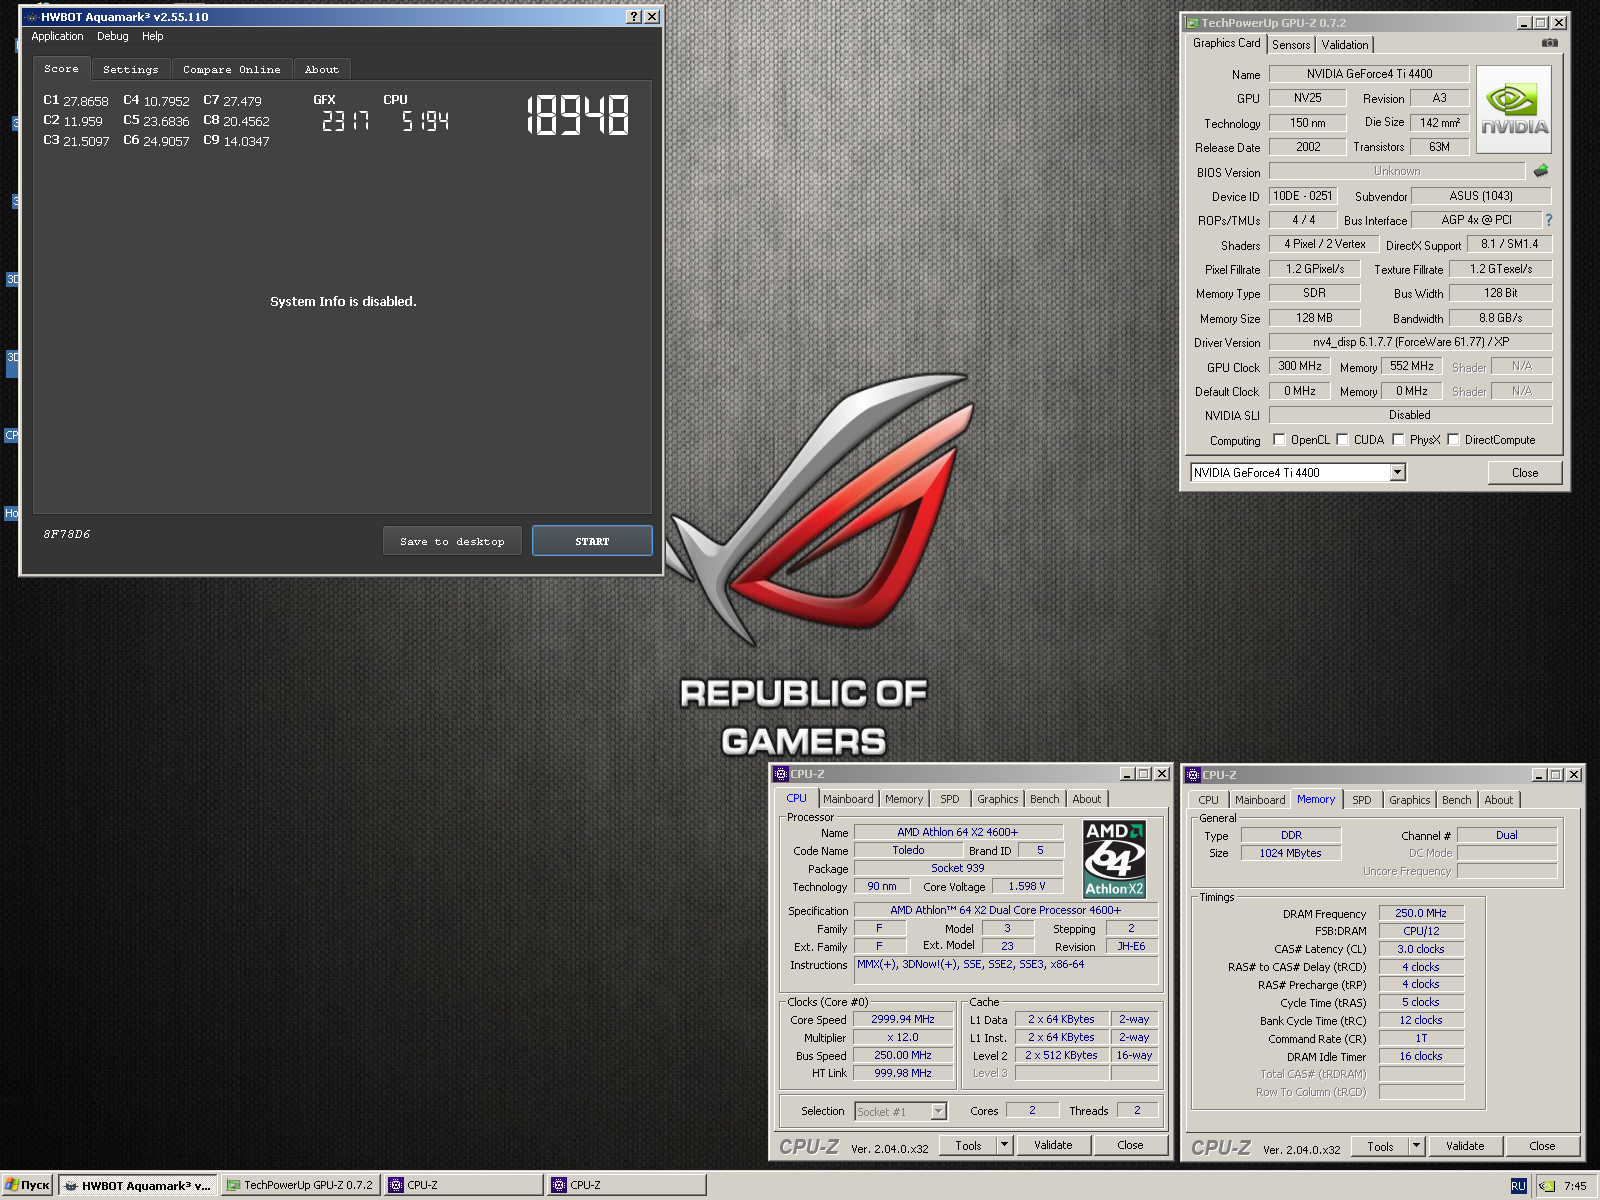Click the Save to desktop button
Screen dimensions: 1600x1200
click(x=452, y=541)
